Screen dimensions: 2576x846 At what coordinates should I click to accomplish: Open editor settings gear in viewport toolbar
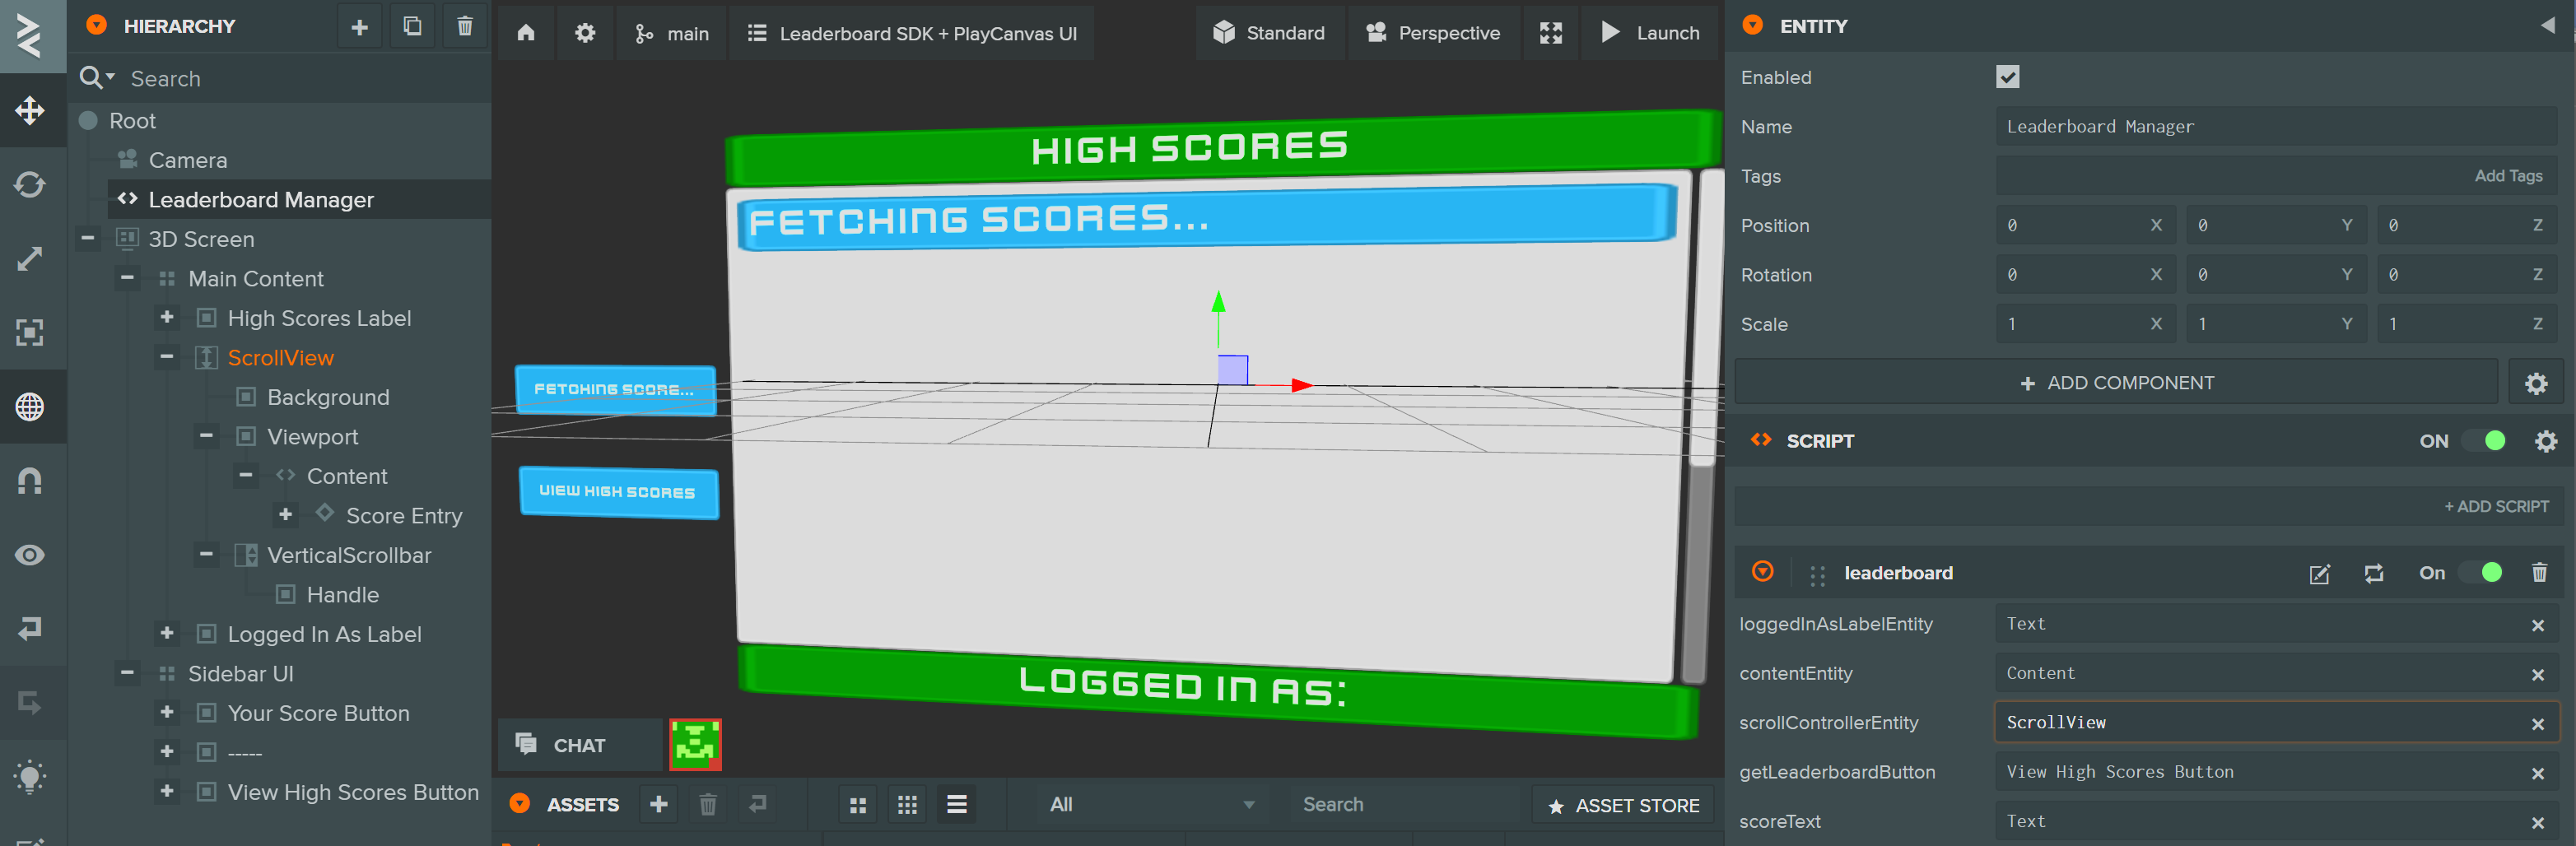(x=585, y=33)
